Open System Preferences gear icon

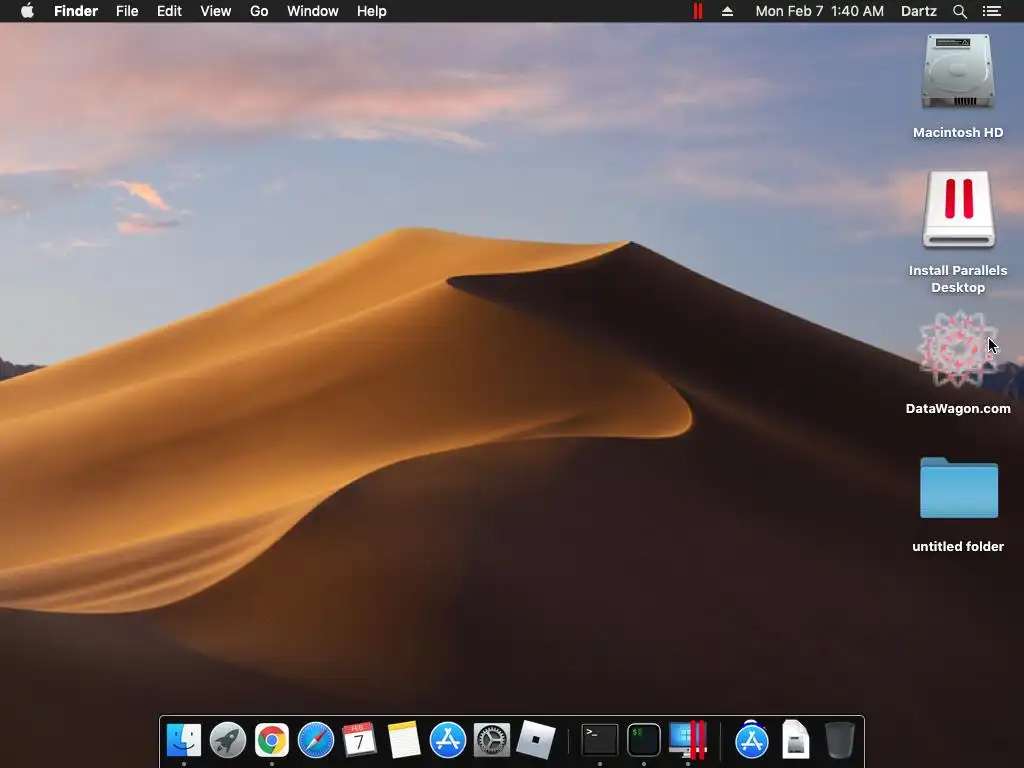coord(491,740)
